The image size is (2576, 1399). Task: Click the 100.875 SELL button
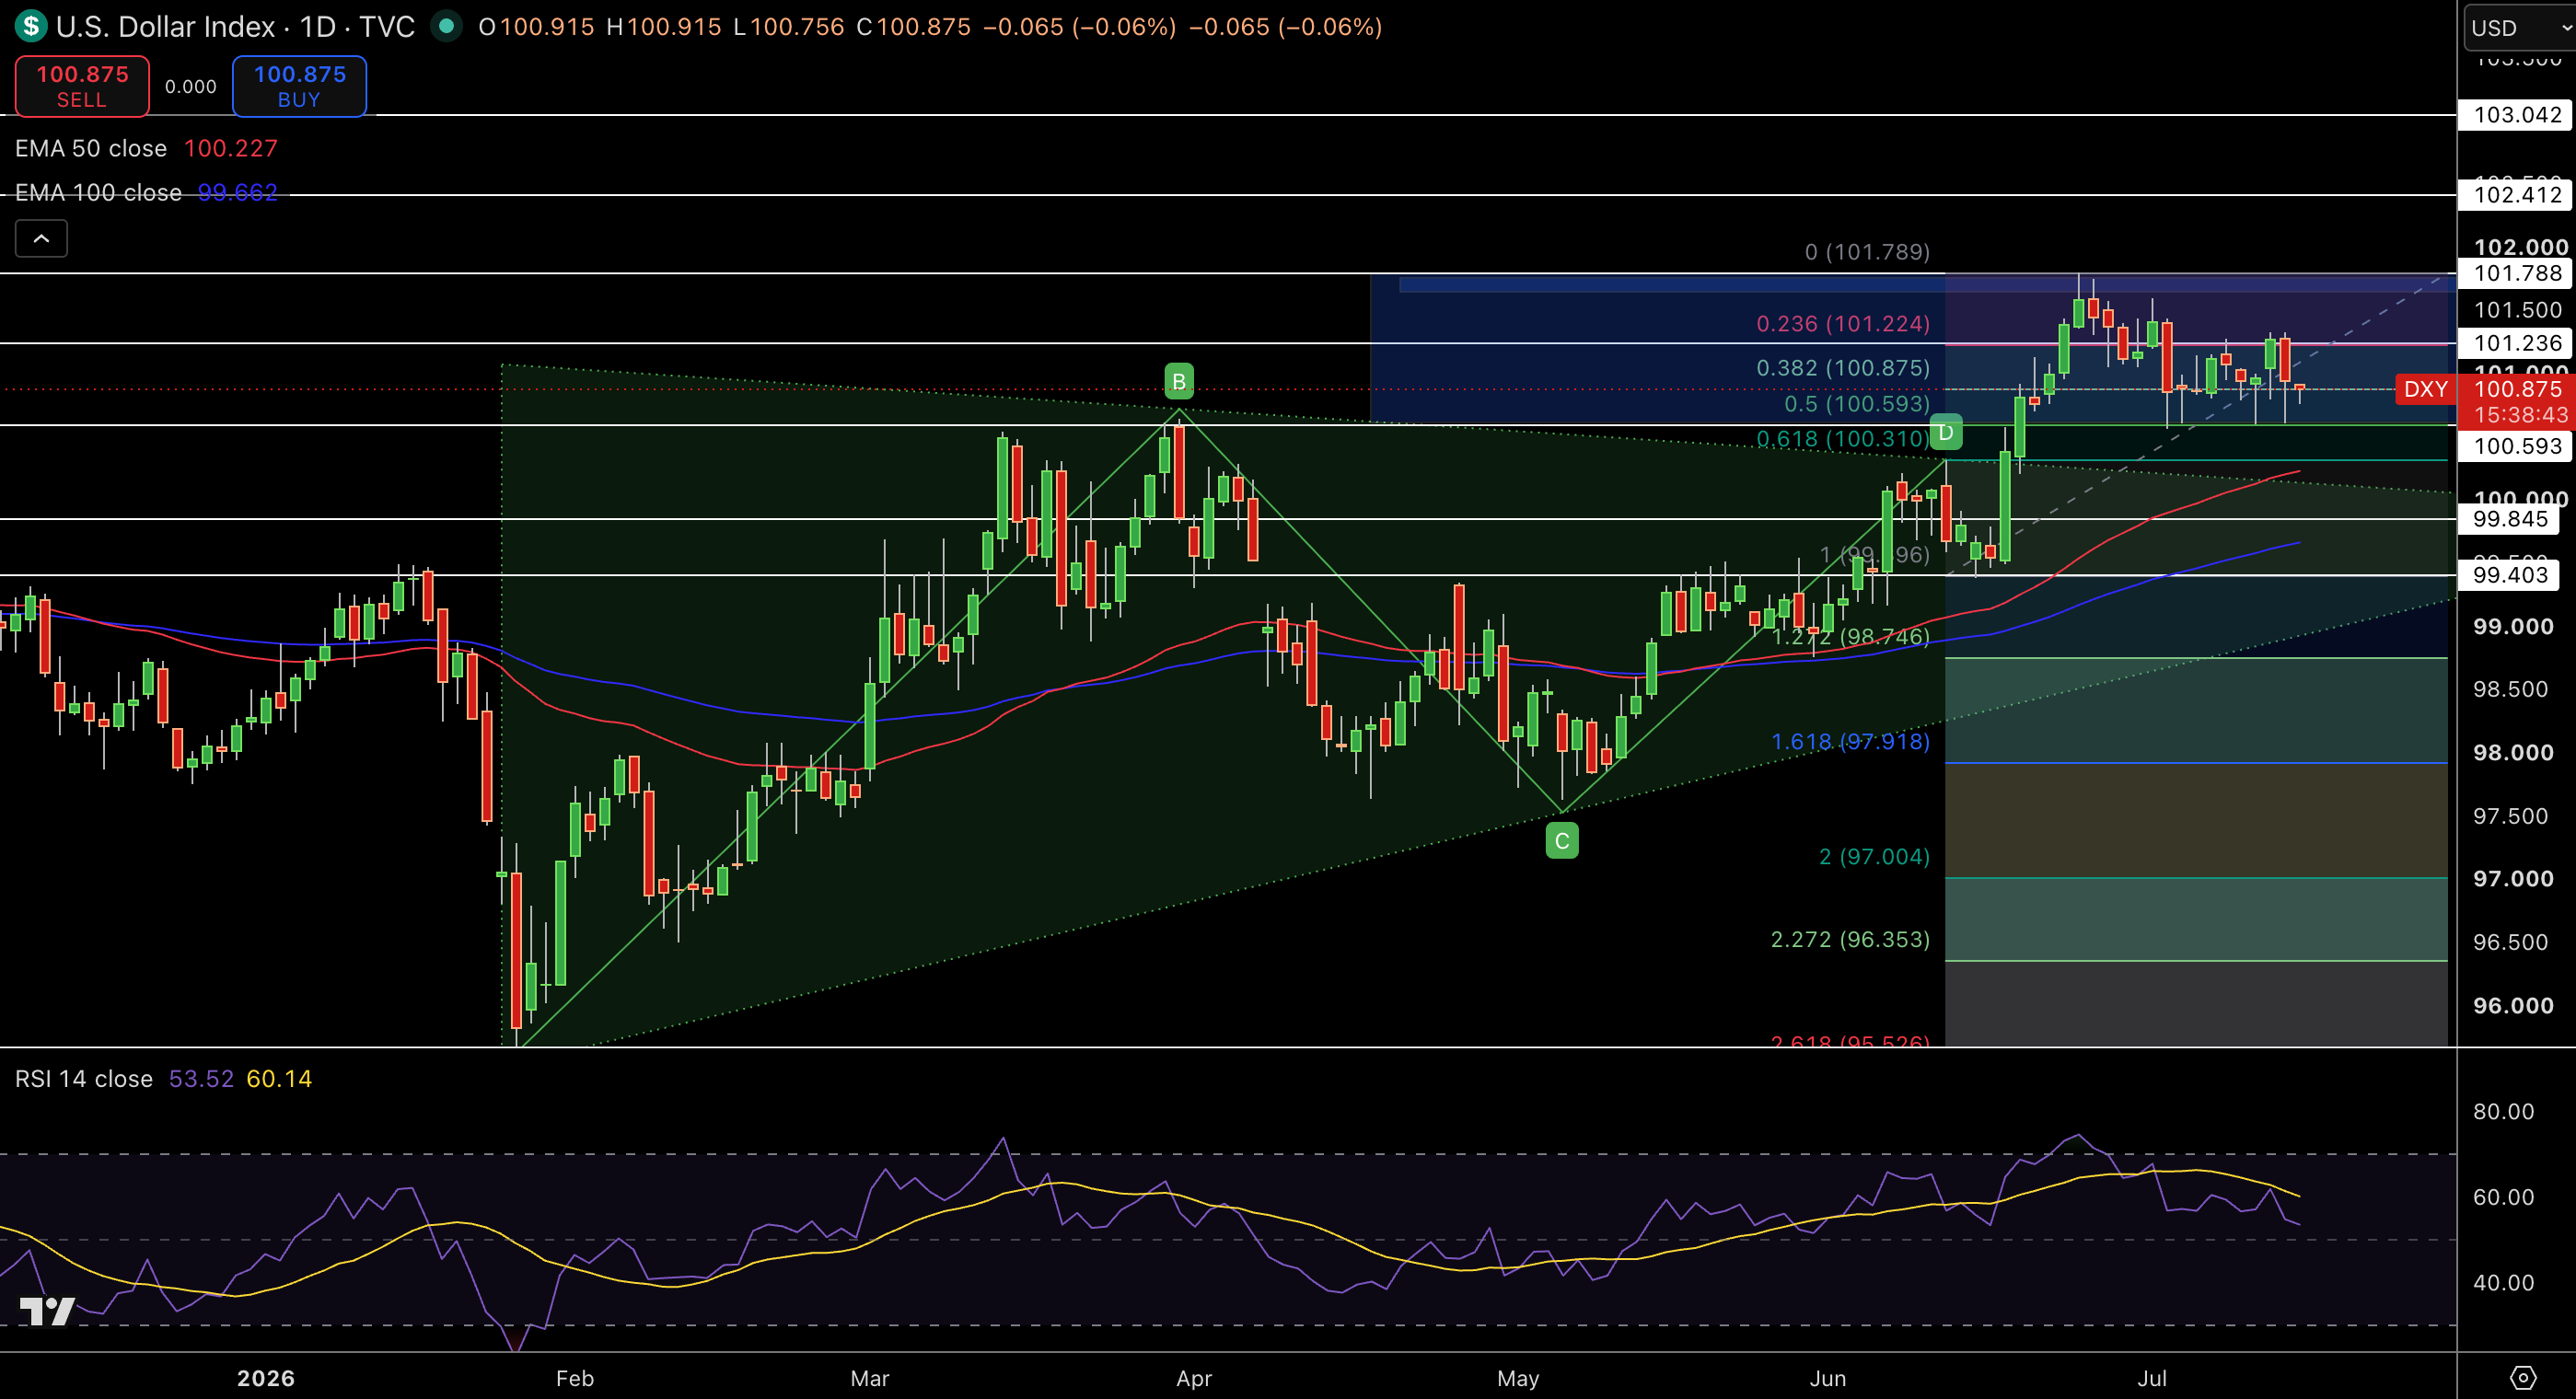(82, 86)
